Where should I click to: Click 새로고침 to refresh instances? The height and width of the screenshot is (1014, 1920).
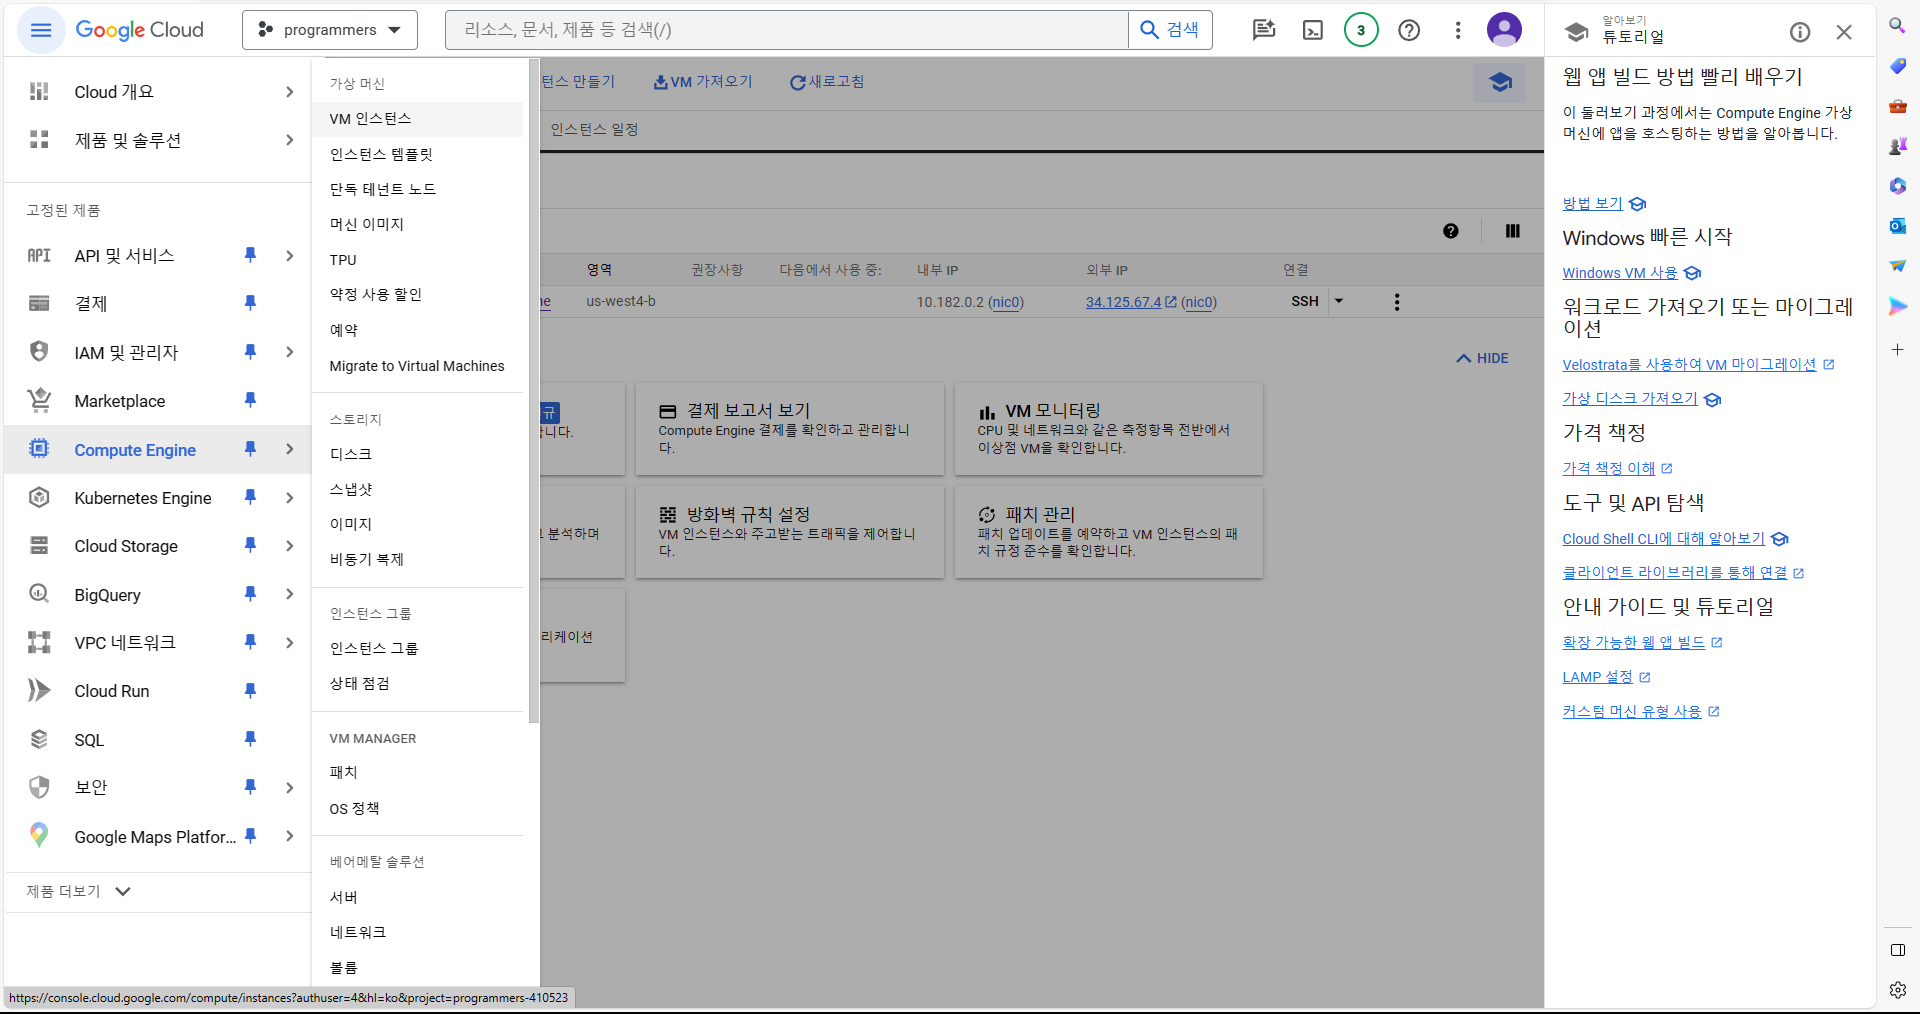(827, 82)
